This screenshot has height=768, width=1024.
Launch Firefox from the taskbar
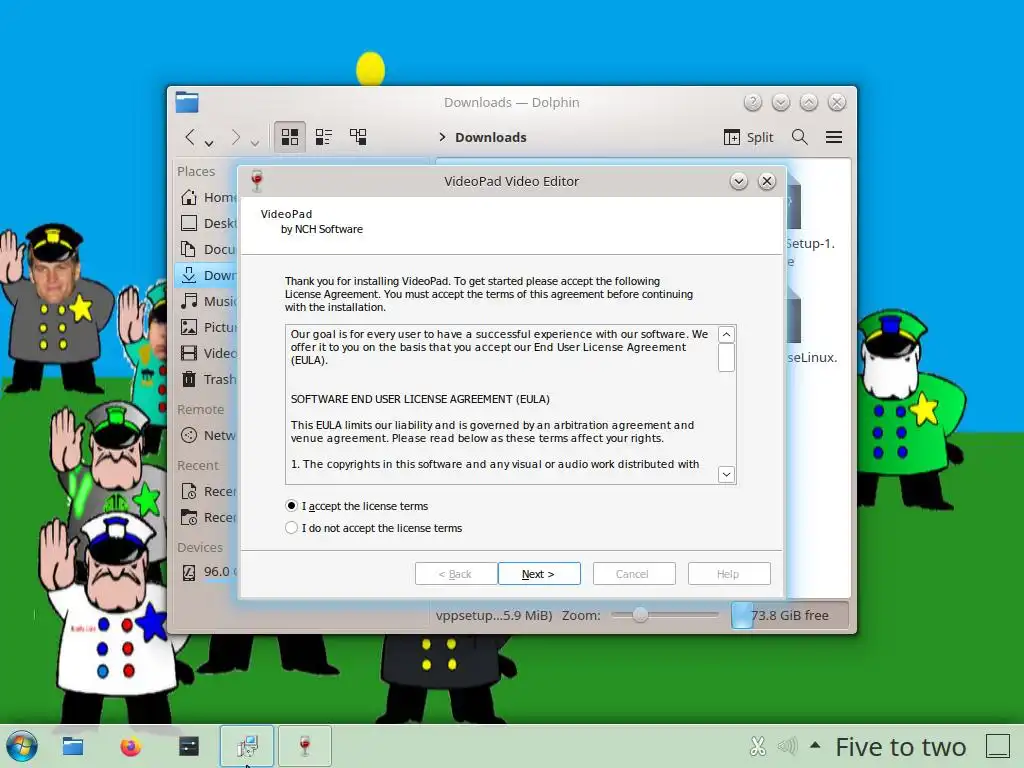[131, 746]
